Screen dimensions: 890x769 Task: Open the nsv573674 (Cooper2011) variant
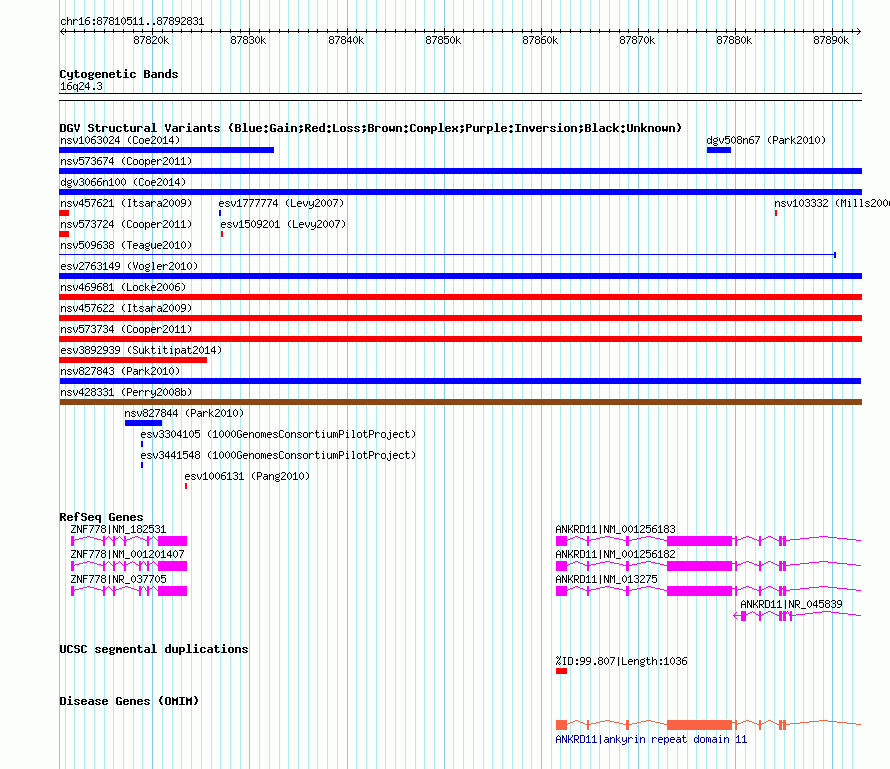126,161
